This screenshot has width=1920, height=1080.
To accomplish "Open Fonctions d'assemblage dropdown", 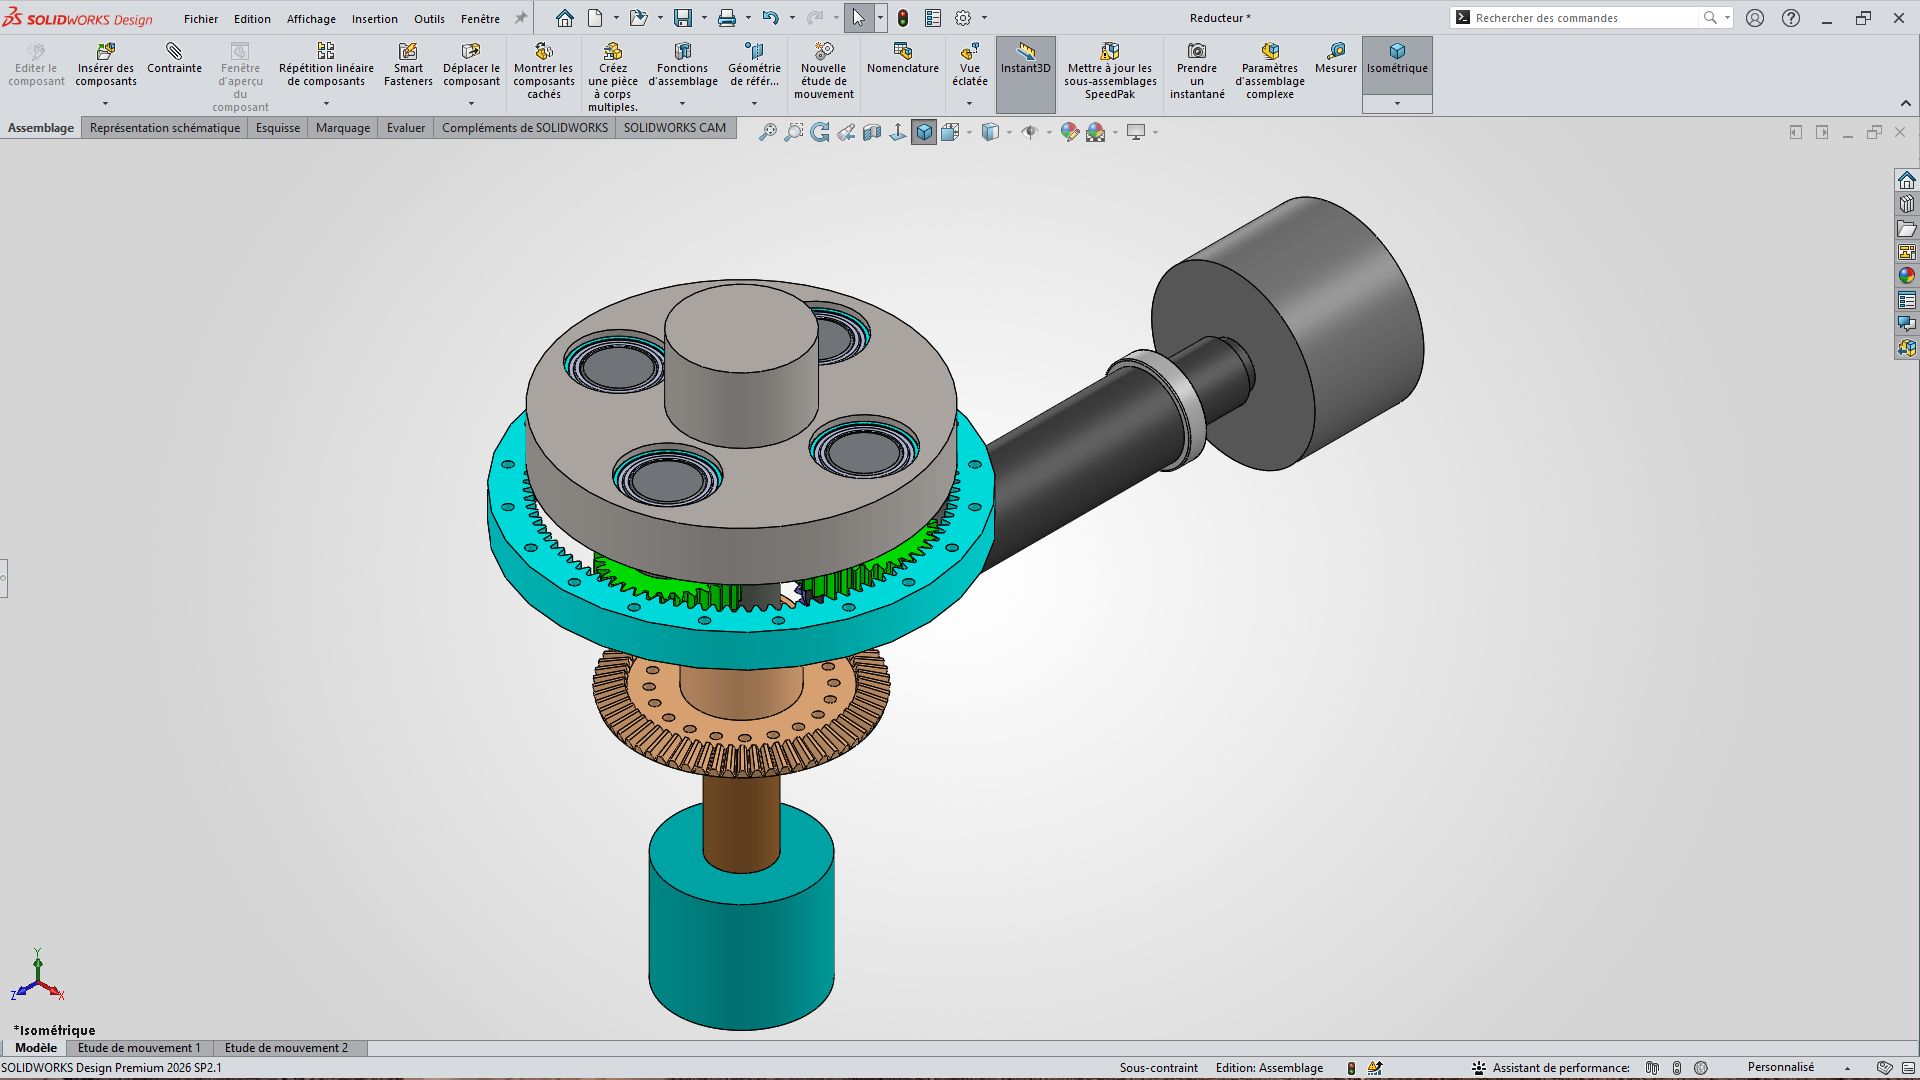I will tap(683, 103).
